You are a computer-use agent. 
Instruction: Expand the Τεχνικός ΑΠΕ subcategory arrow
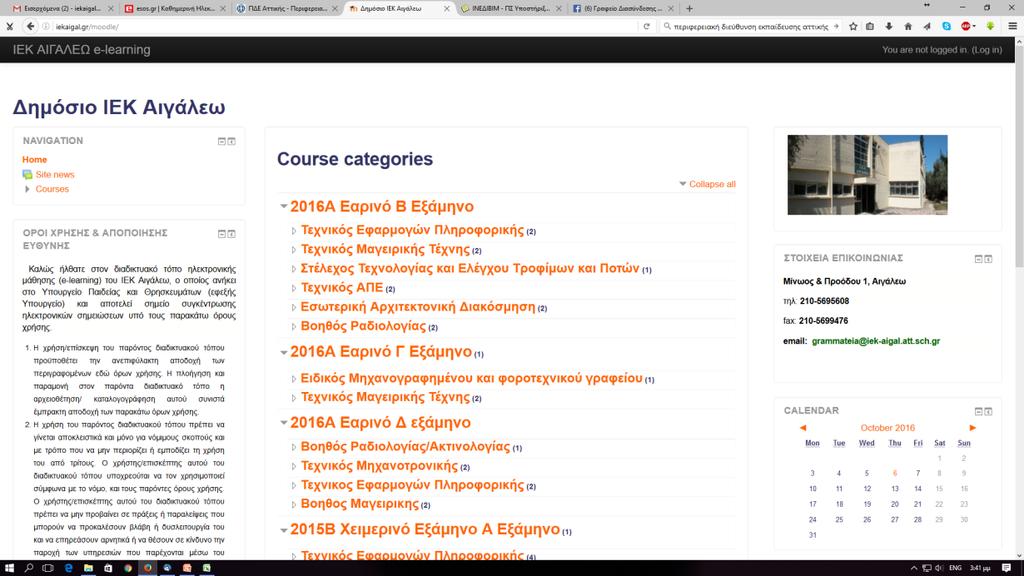tap(294, 288)
